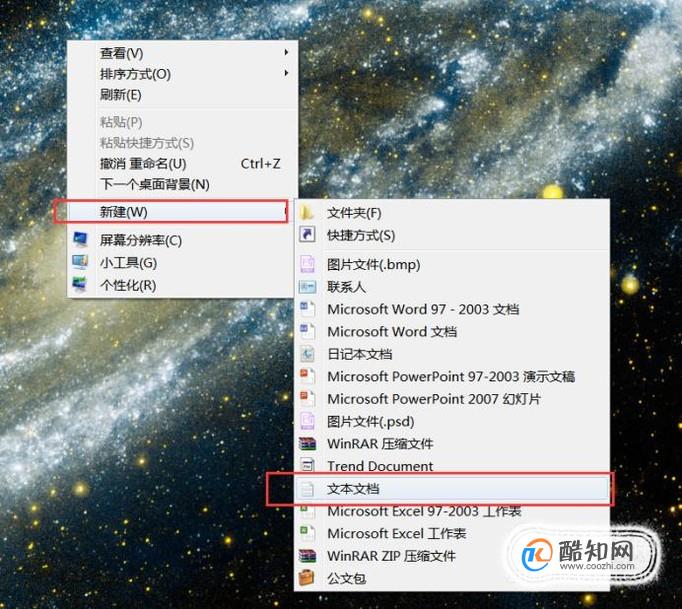Expand the 查看(V) submenu arrow
The width and height of the screenshot is (682, 609).
tap(286, 52)
